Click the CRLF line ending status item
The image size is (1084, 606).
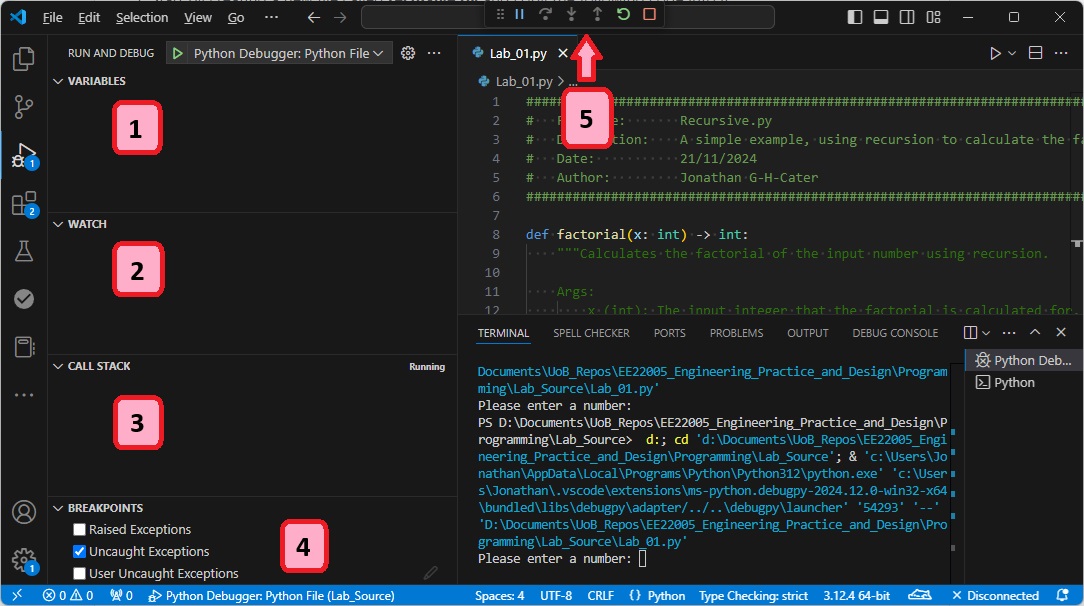[x=601, y=596]
